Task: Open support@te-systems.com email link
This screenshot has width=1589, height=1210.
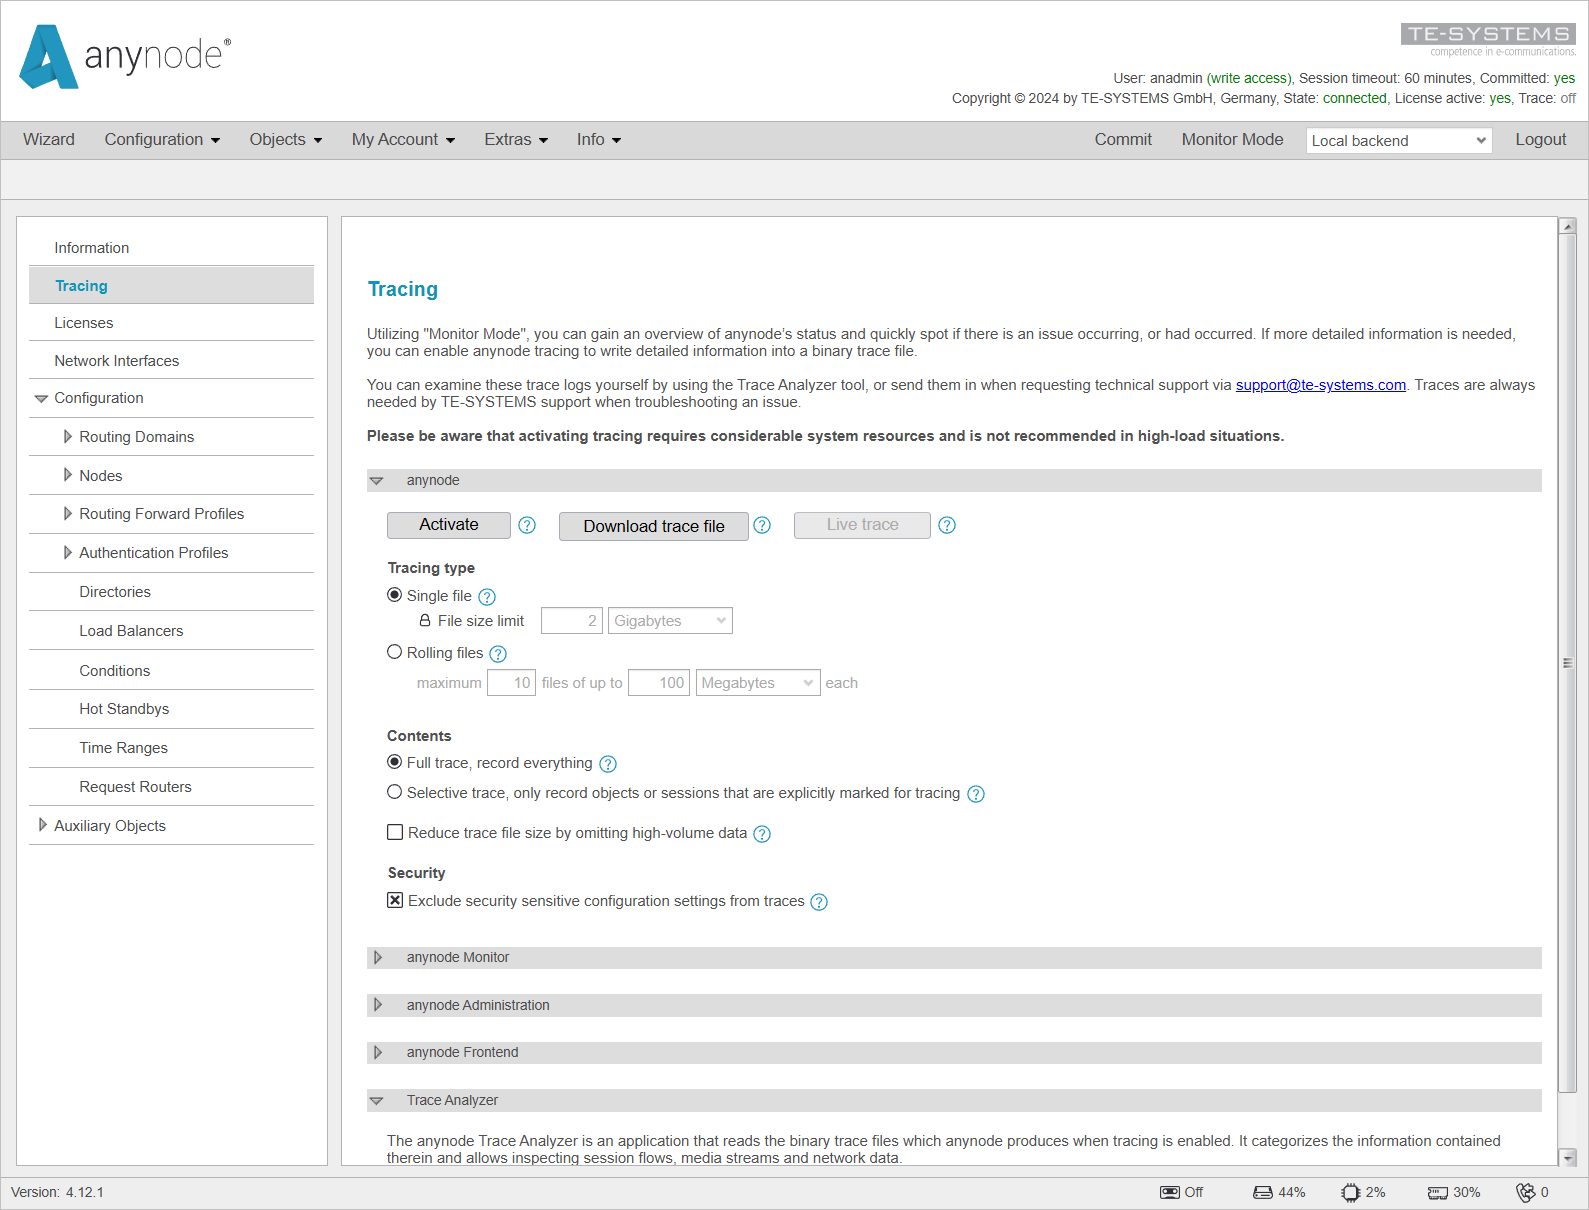Action: (1320, 385)
